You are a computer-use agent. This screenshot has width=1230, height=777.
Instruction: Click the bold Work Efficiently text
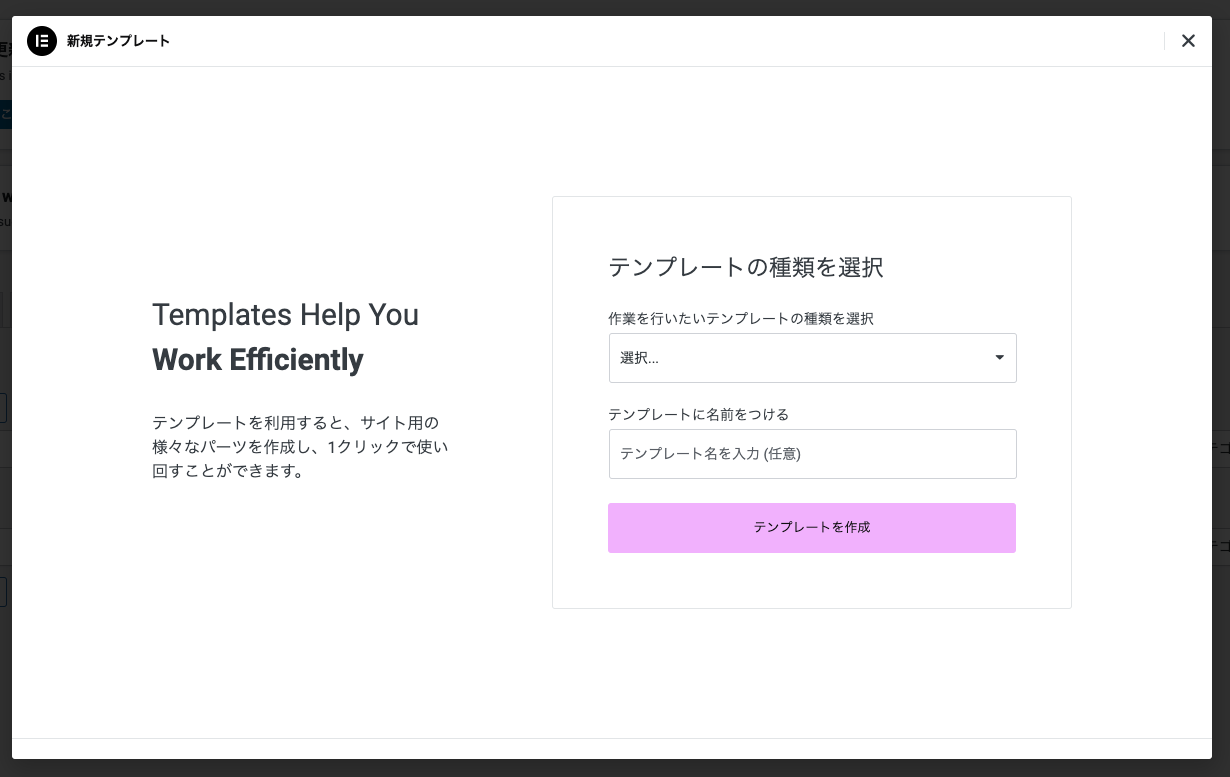pos(257,360)
